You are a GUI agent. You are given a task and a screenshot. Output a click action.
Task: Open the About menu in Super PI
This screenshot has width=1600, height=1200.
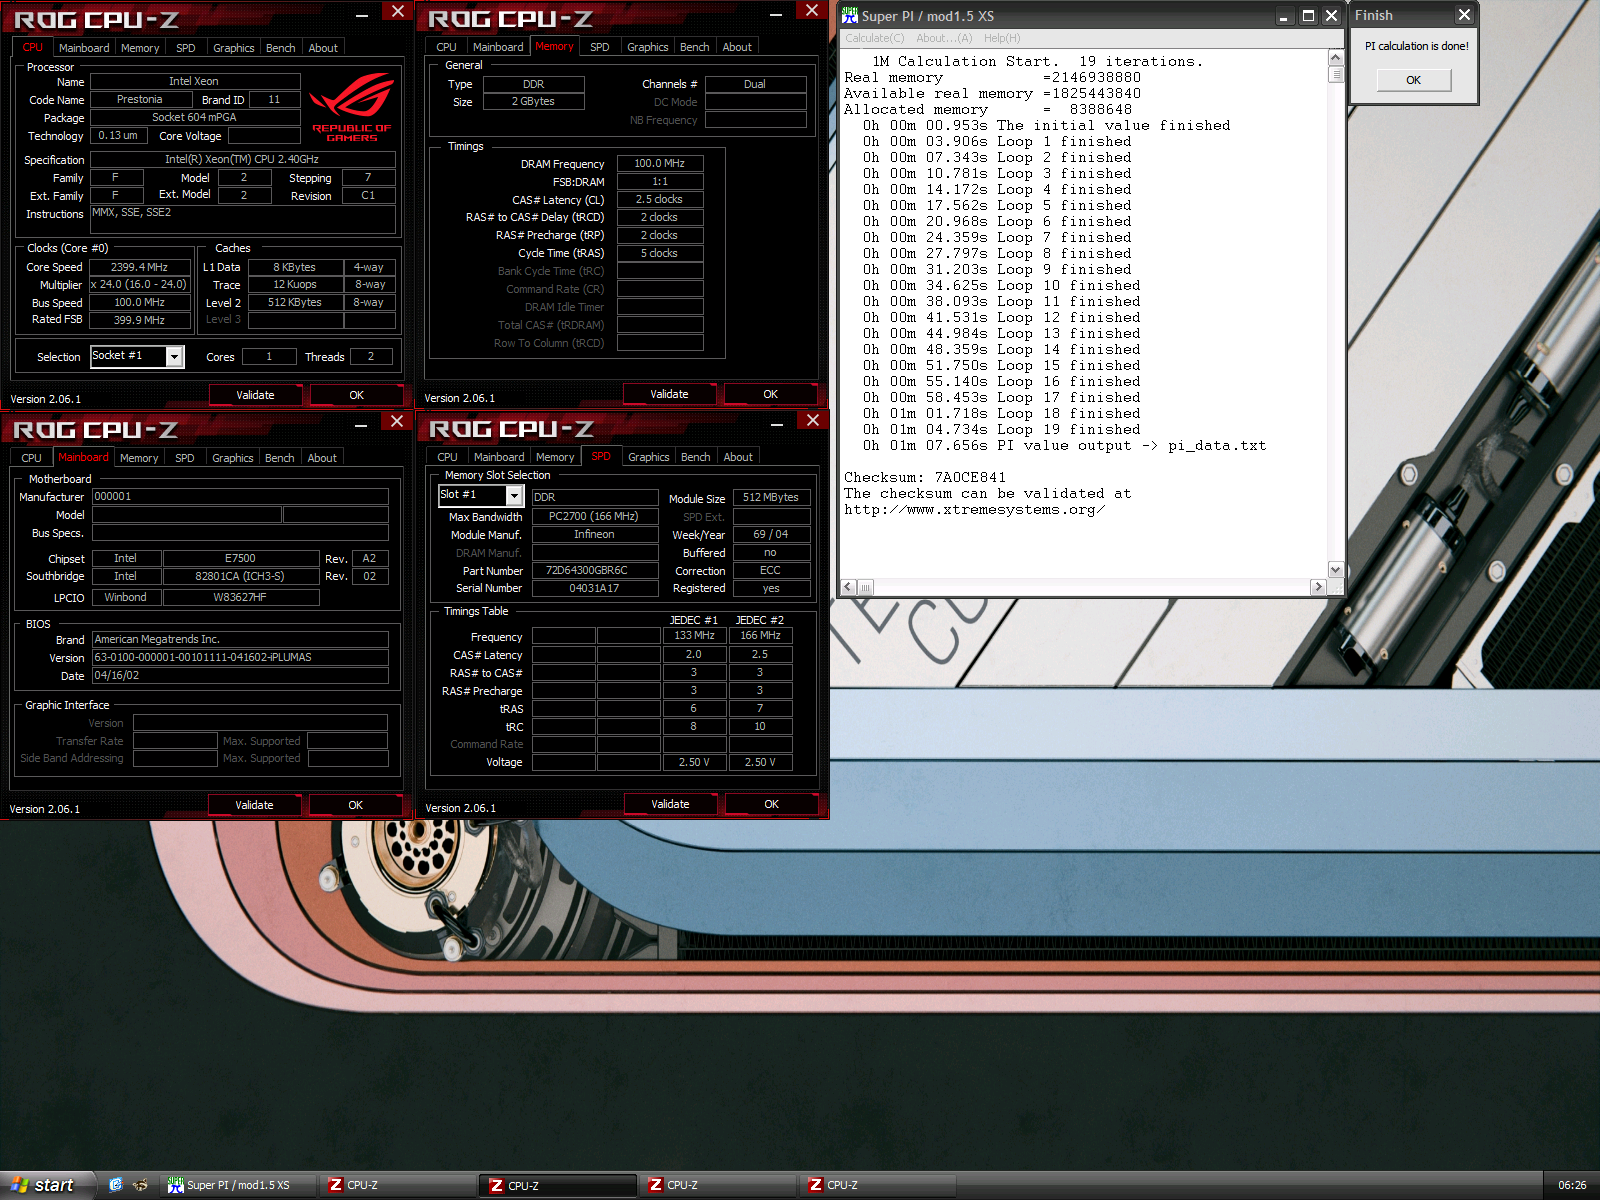(944, 38)
